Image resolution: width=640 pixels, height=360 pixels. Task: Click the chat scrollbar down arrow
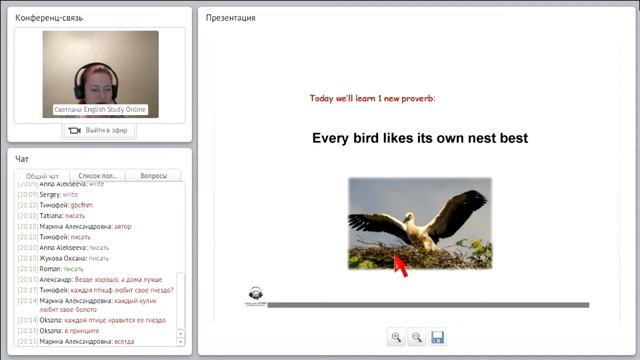(x=180, y=342)
